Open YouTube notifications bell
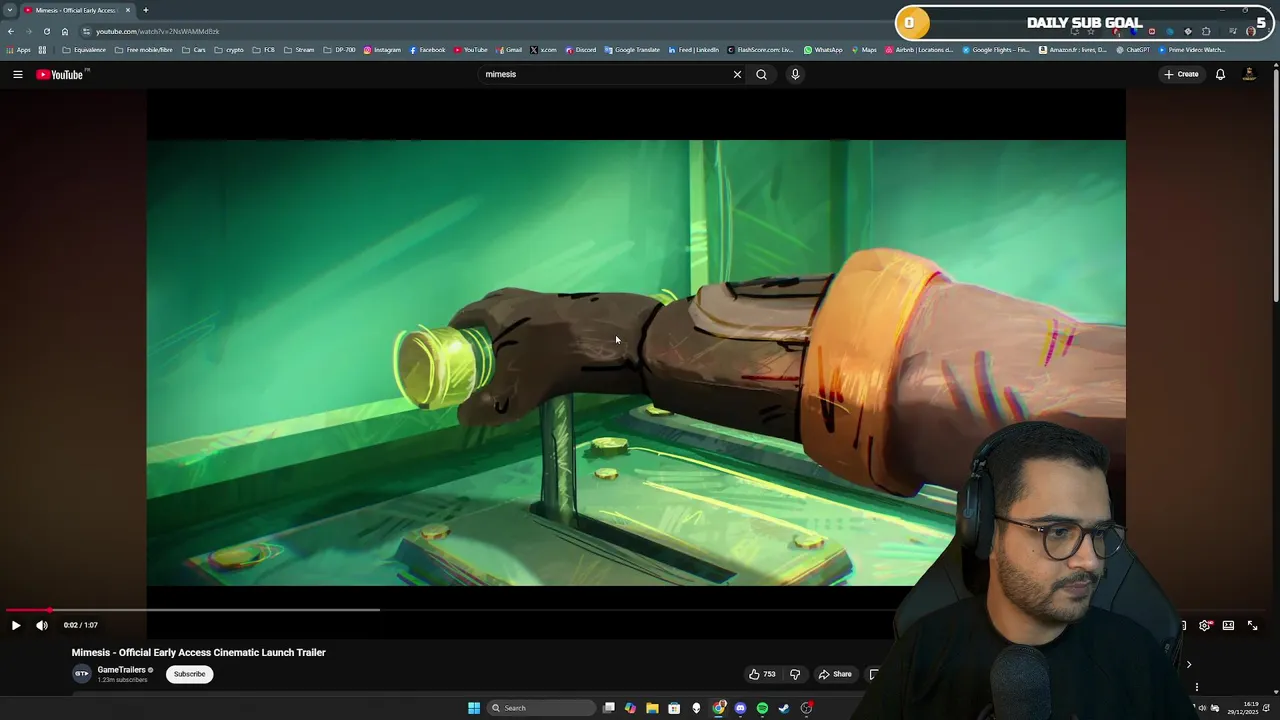 click(1220, 74)
